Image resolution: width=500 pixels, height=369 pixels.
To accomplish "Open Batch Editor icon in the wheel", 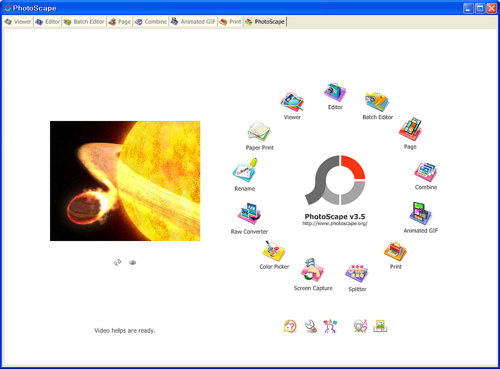I will tap(377, 102).
